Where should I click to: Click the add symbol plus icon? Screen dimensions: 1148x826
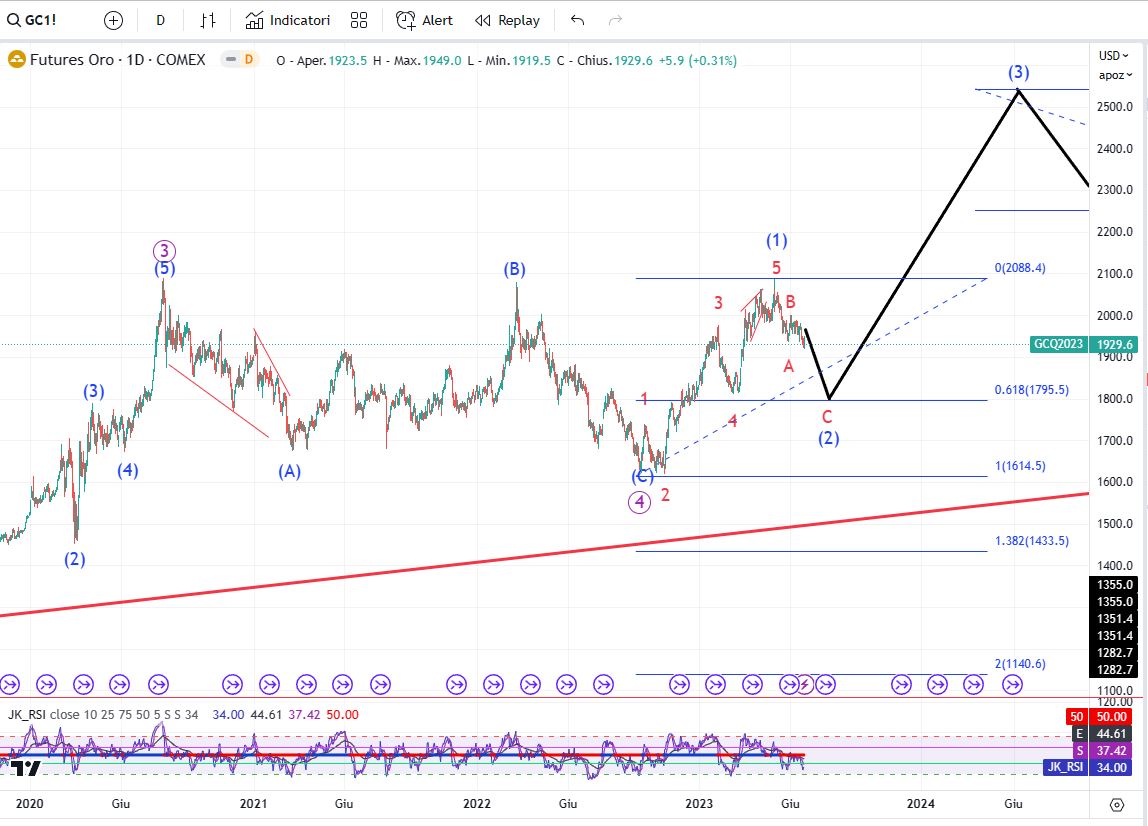pos(113,20)
